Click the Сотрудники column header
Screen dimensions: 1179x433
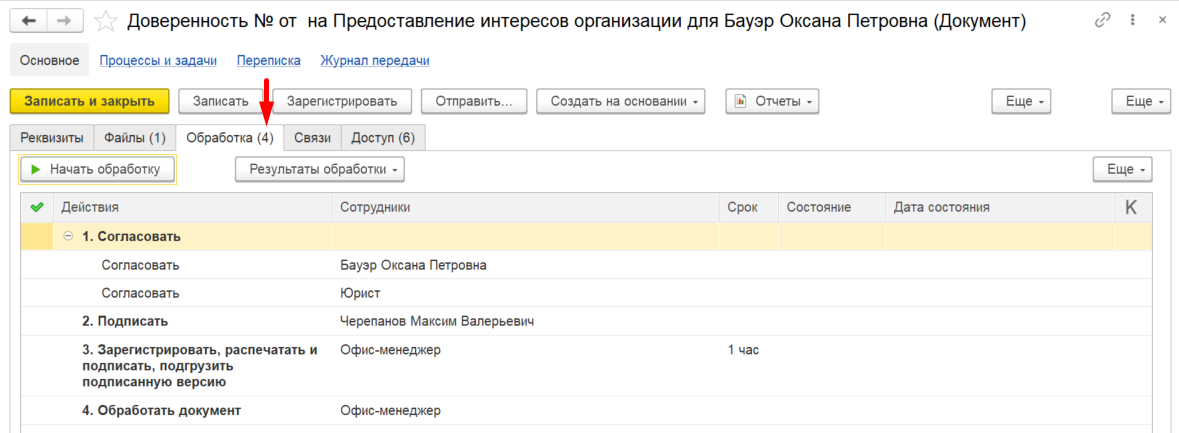pyautogui.click(x=525, y=207)
